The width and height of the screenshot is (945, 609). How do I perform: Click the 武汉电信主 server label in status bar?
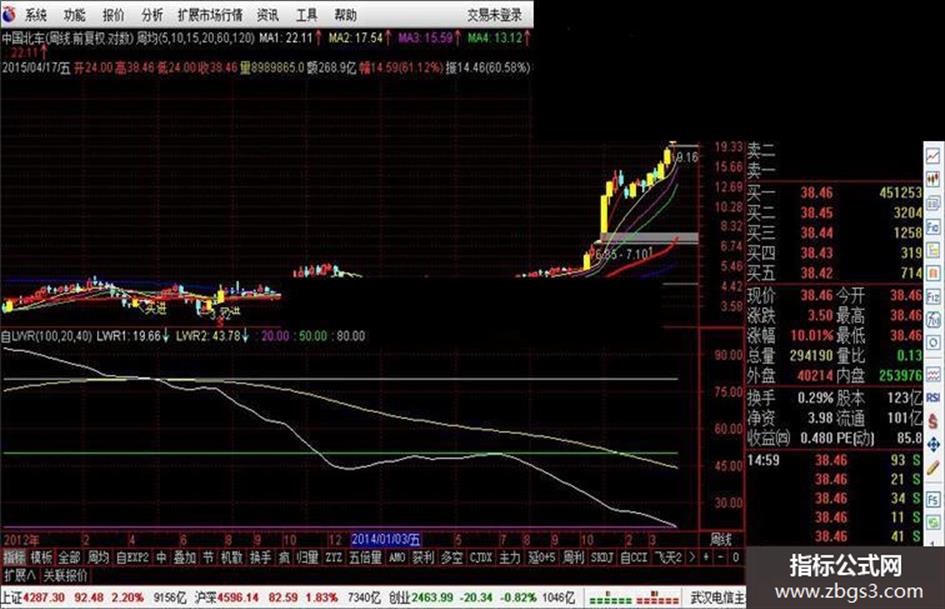[x=717, y=598]
